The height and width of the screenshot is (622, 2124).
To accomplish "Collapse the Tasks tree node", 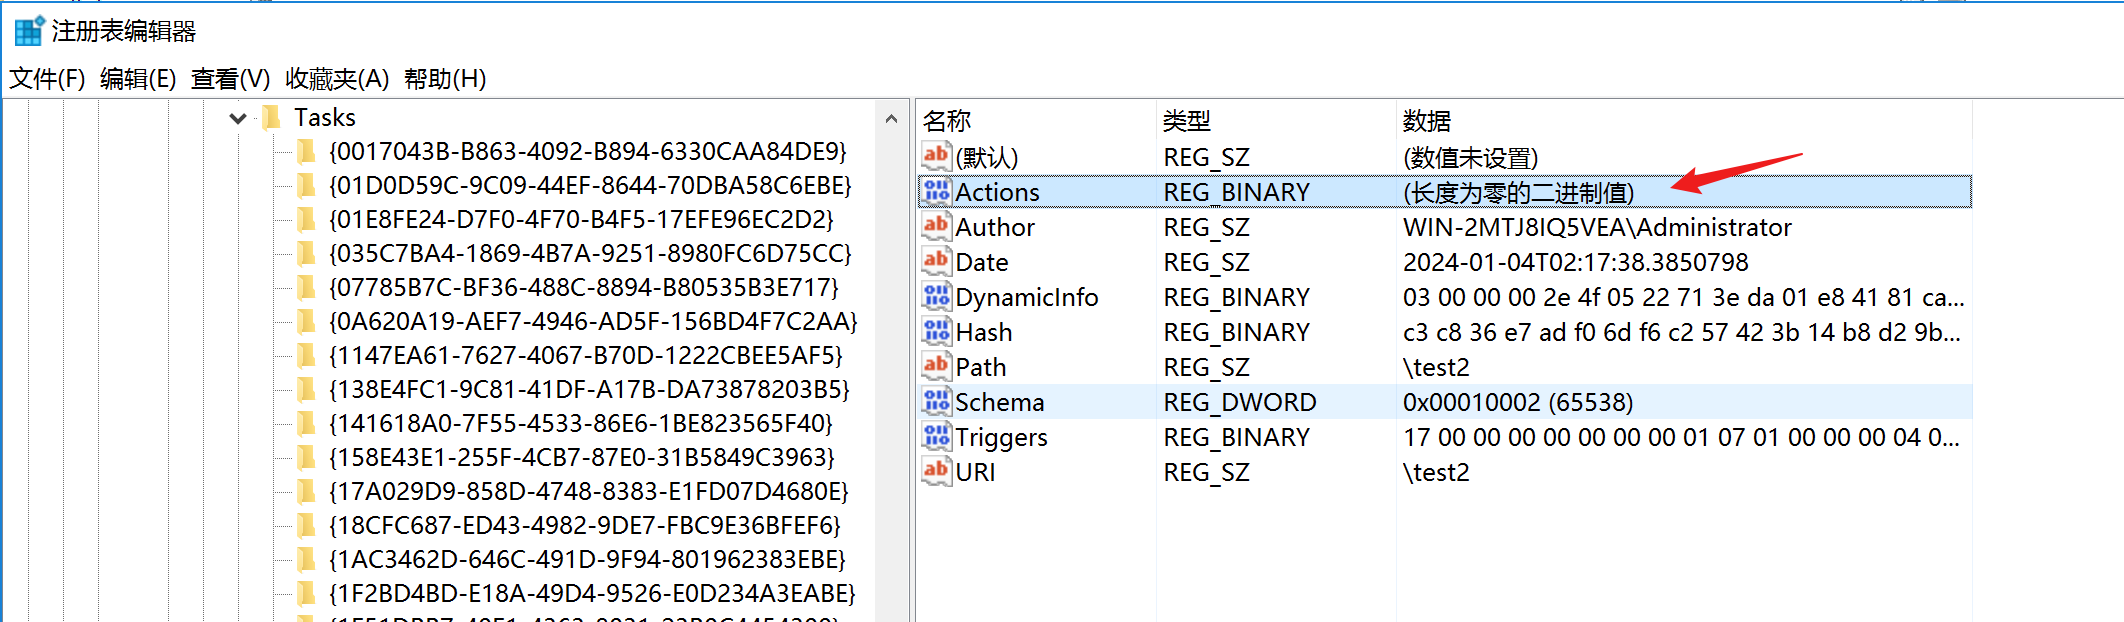I will click(238, 118).
